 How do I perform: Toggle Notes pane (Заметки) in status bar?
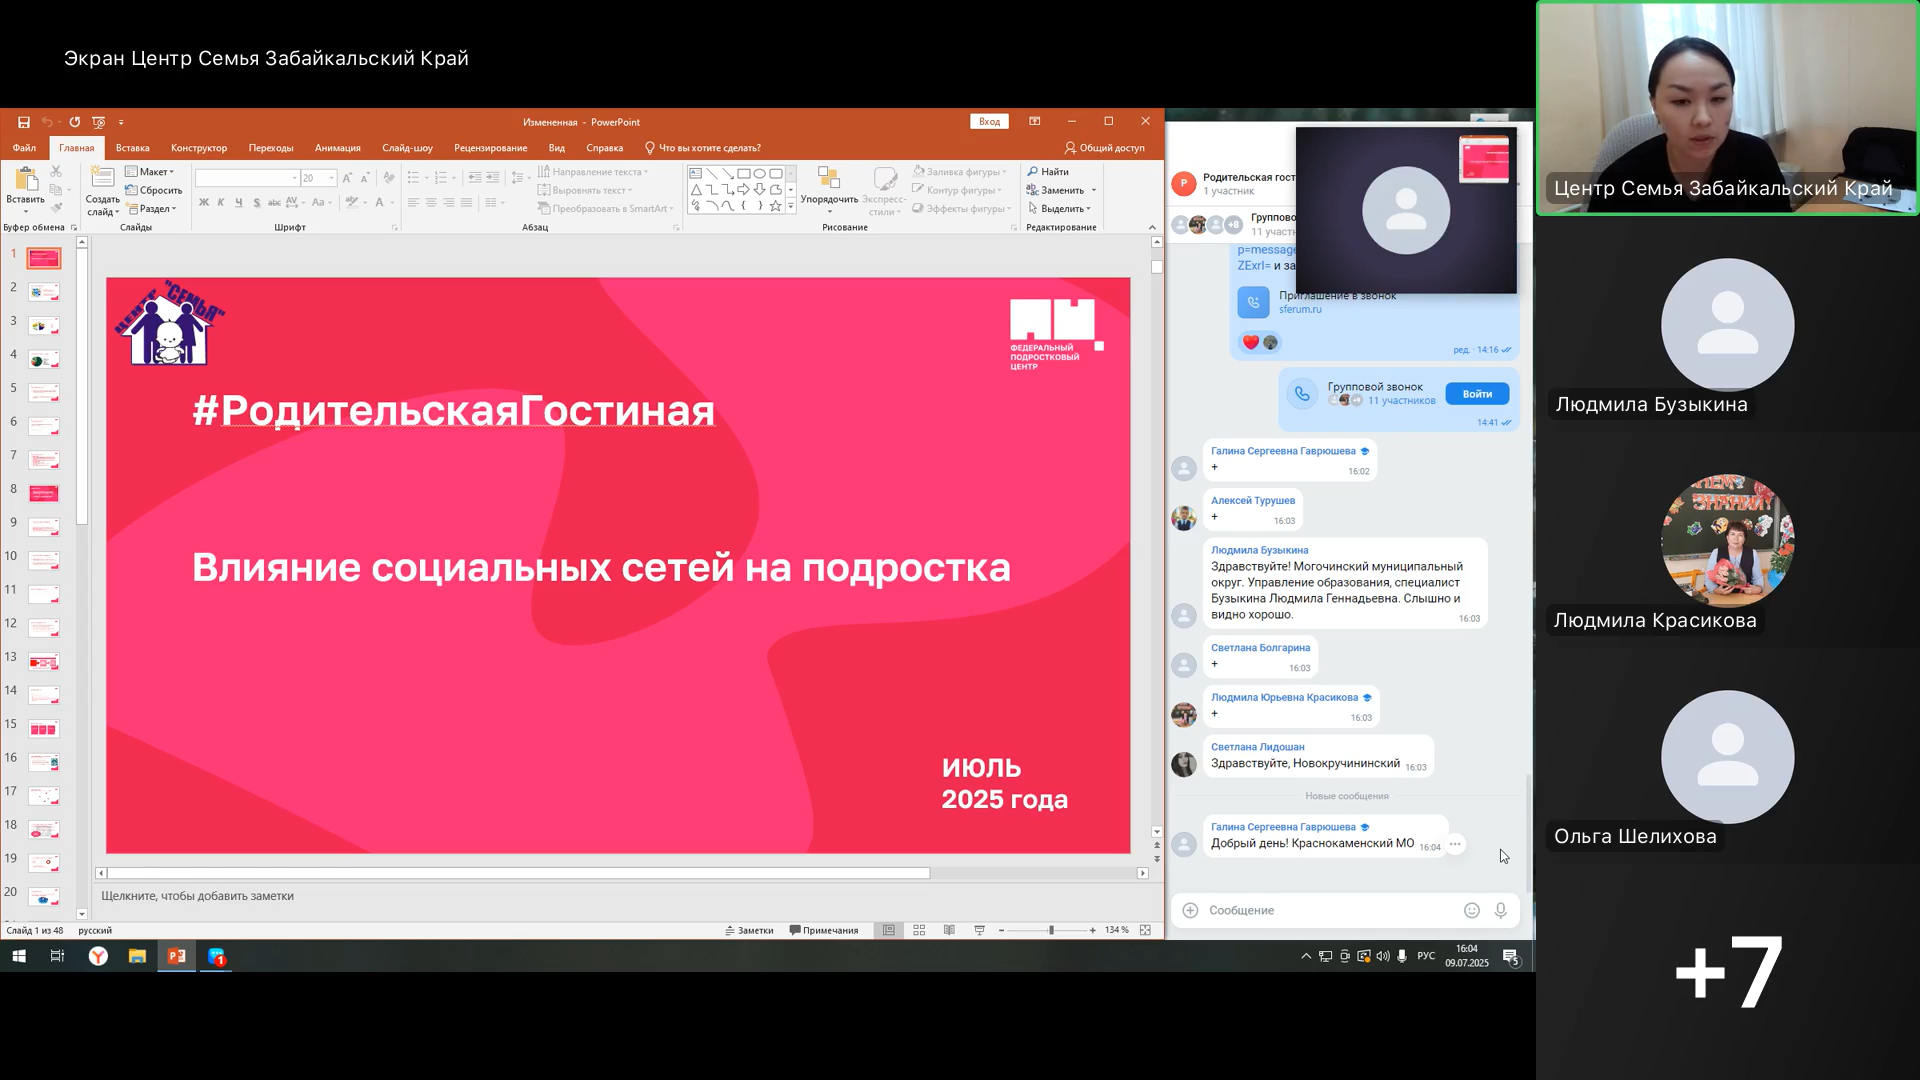pyautogui.click(x=749, y=930)
